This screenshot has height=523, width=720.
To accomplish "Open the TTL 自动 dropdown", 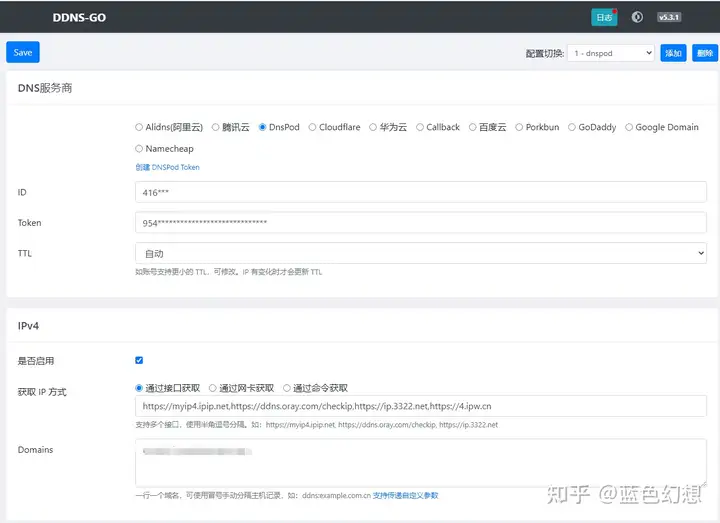I will point(421,253).
